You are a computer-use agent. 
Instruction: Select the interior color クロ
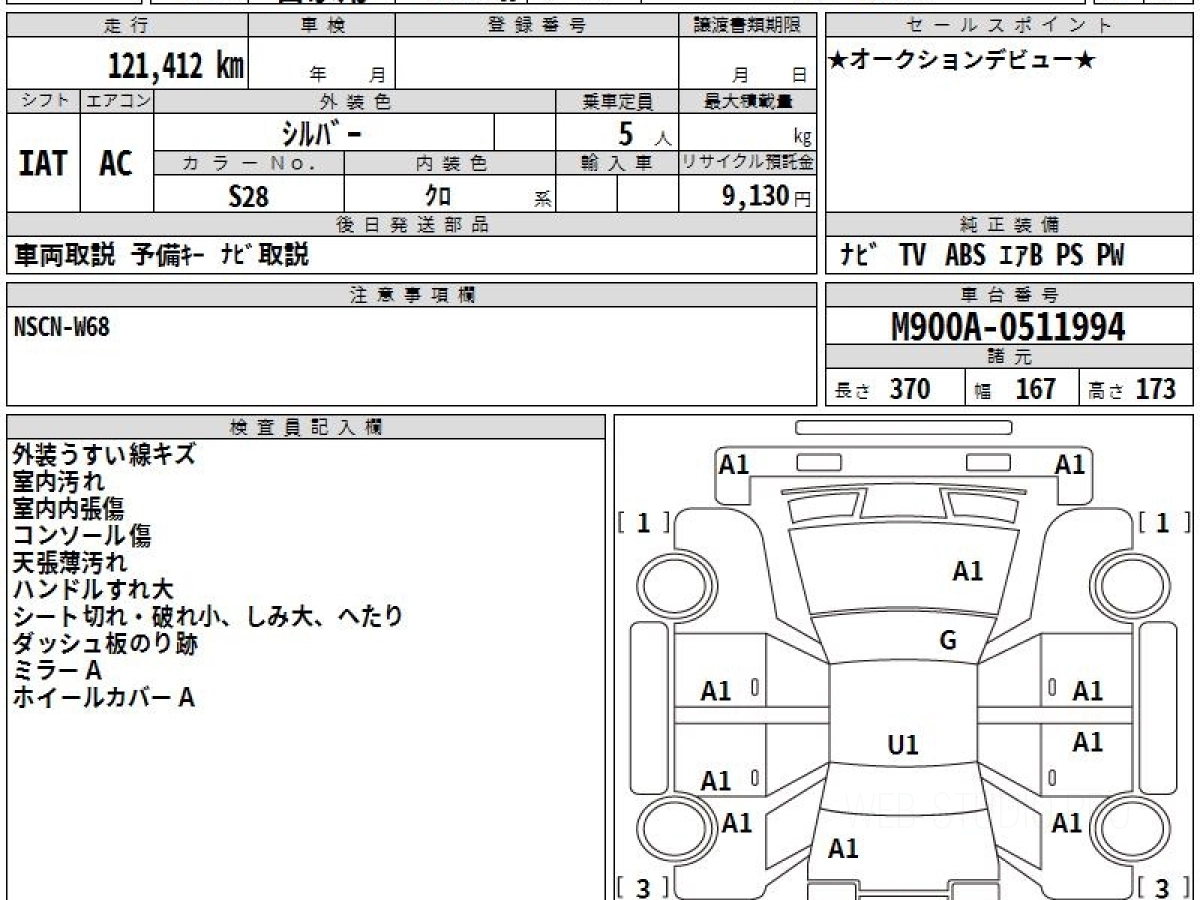[437, 196]
